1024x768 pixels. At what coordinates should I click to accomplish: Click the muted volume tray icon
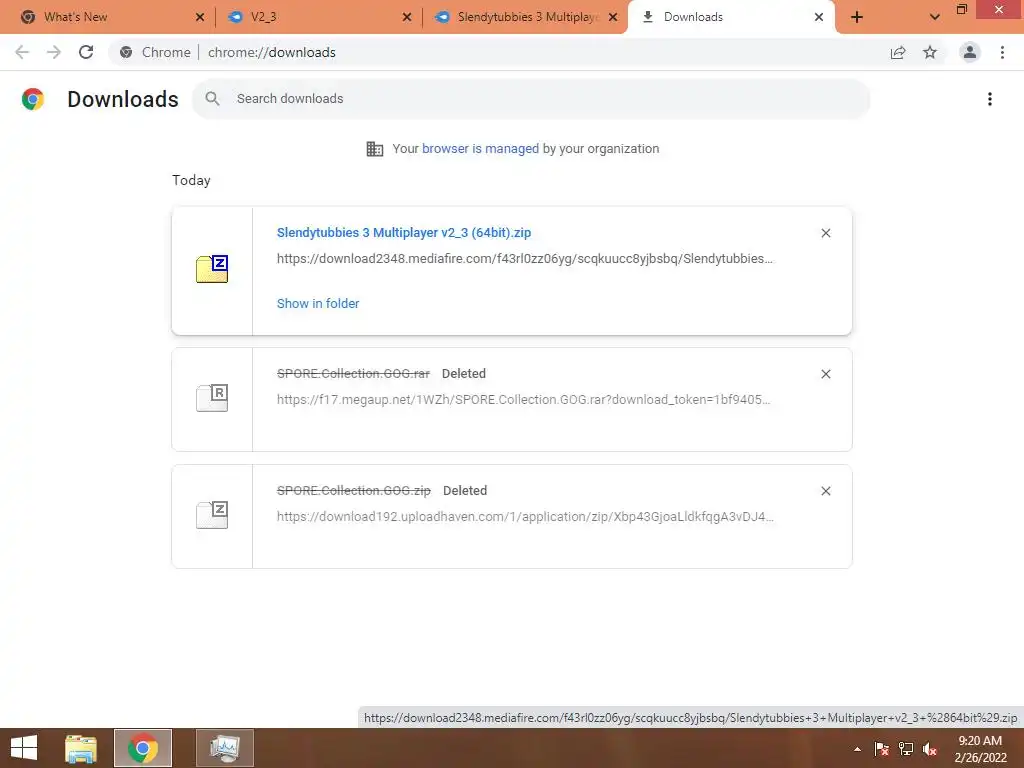pos(930,749)
